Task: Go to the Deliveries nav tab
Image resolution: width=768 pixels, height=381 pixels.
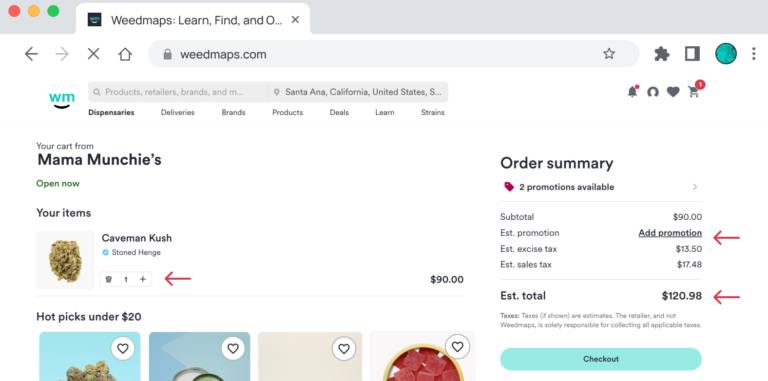Action: click(x=178, y=113)
